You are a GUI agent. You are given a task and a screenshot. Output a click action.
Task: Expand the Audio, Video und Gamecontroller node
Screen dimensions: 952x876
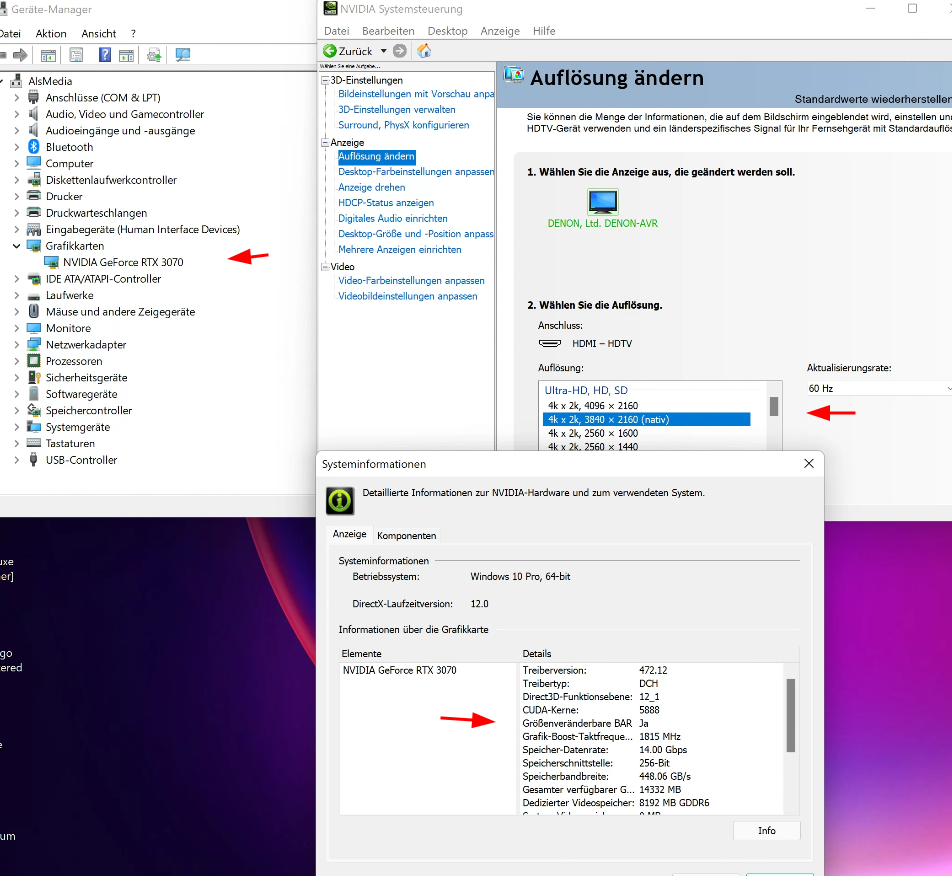coord(16,114)
